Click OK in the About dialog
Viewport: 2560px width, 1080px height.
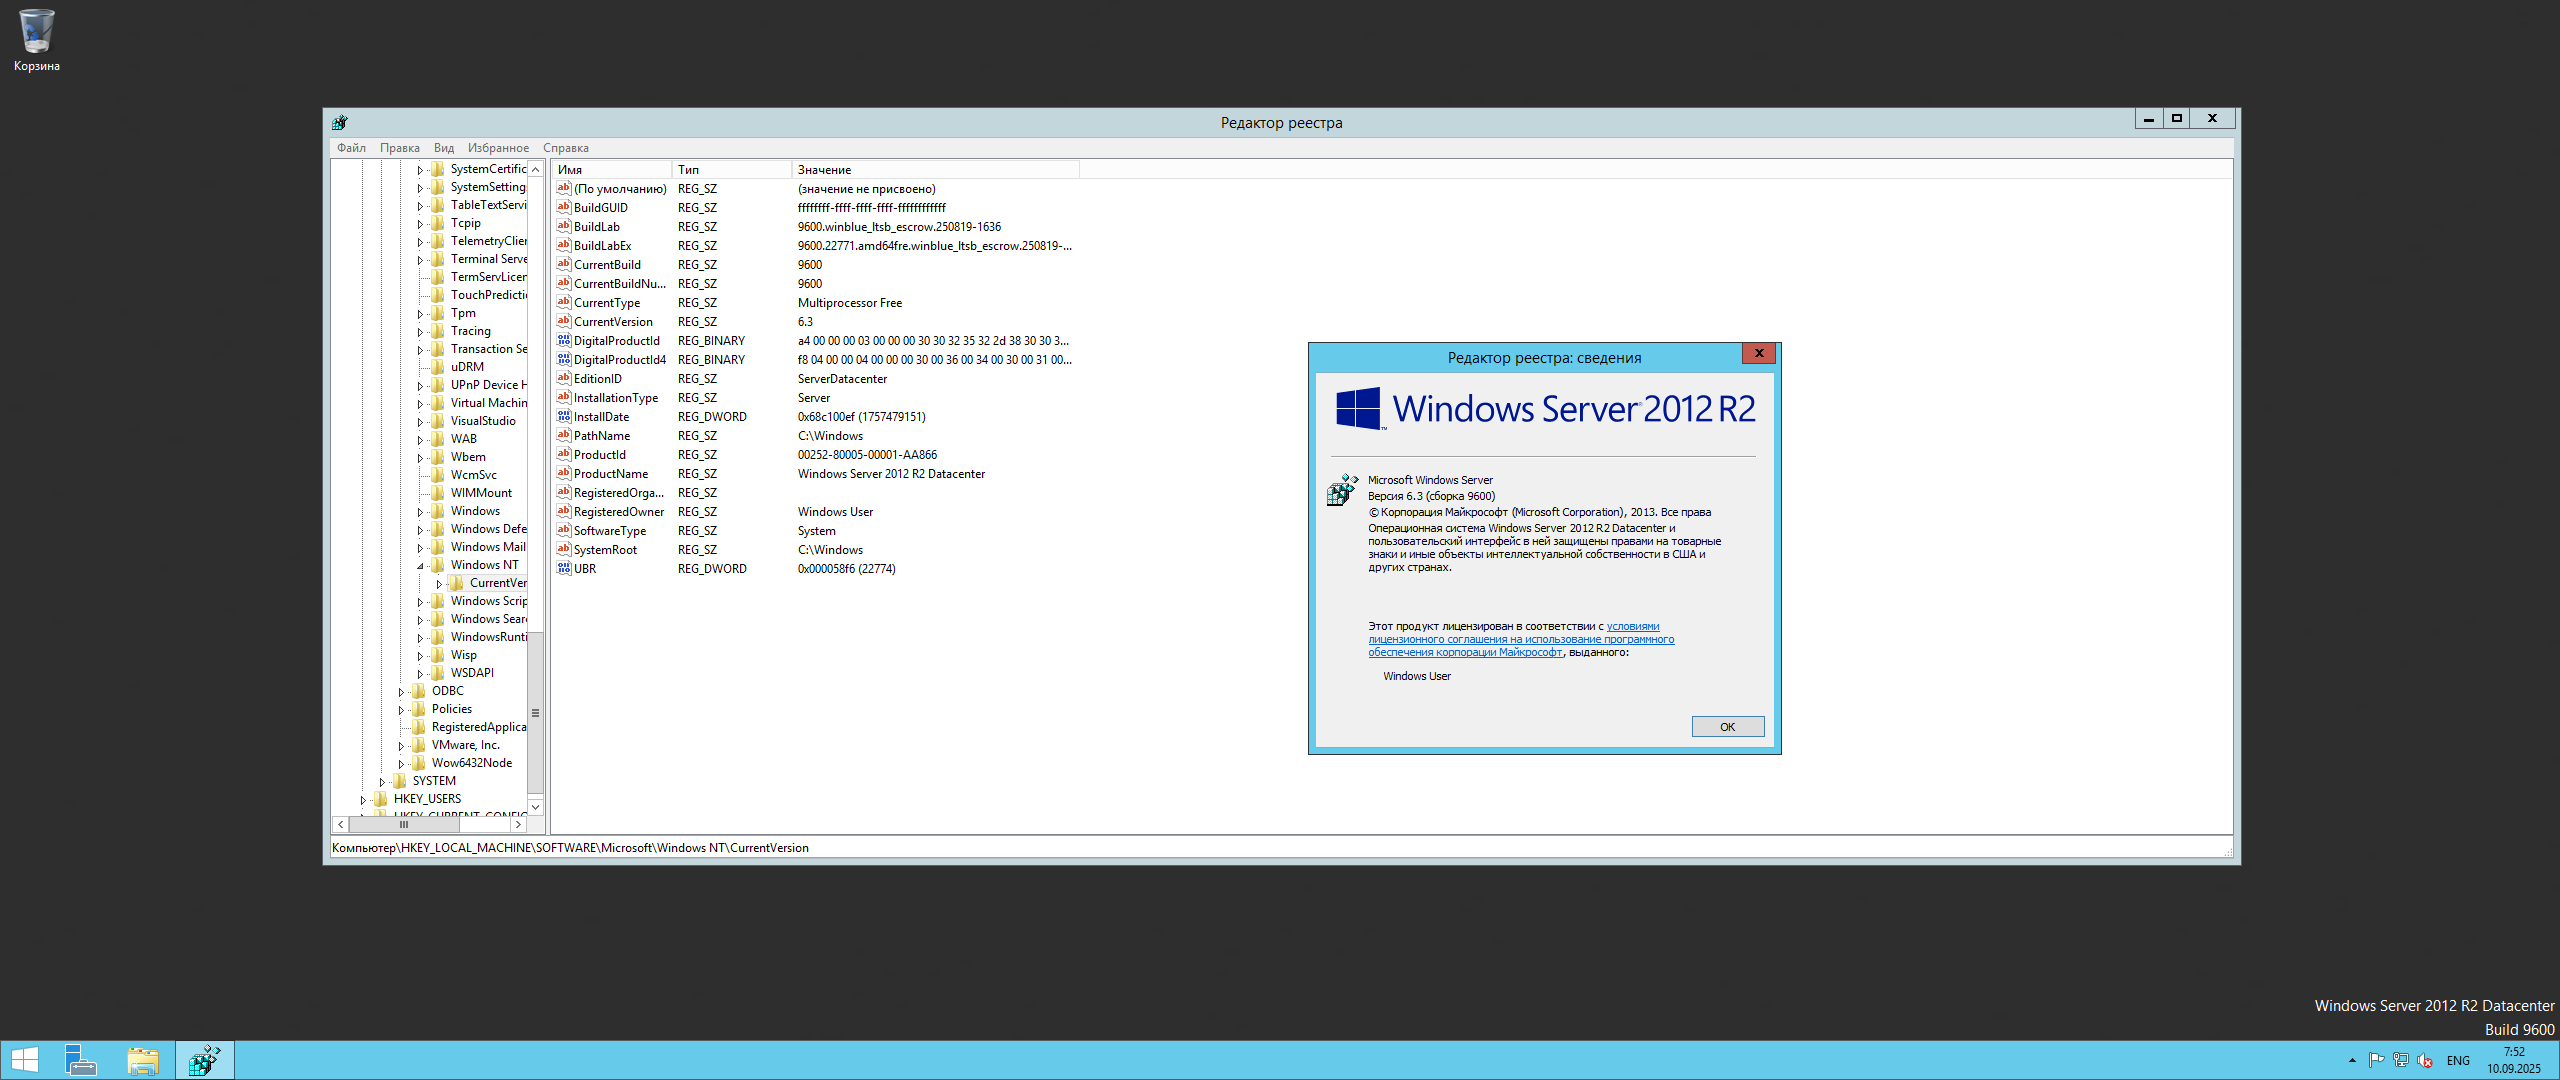pyautogui.click(x=1727, y=727)
